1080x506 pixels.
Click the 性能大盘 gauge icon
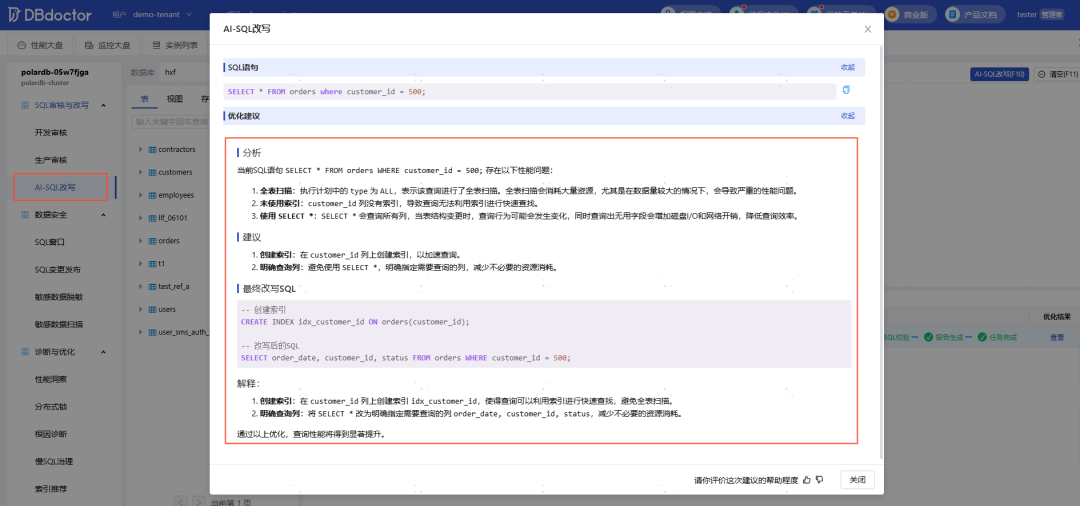coord(22,45)
